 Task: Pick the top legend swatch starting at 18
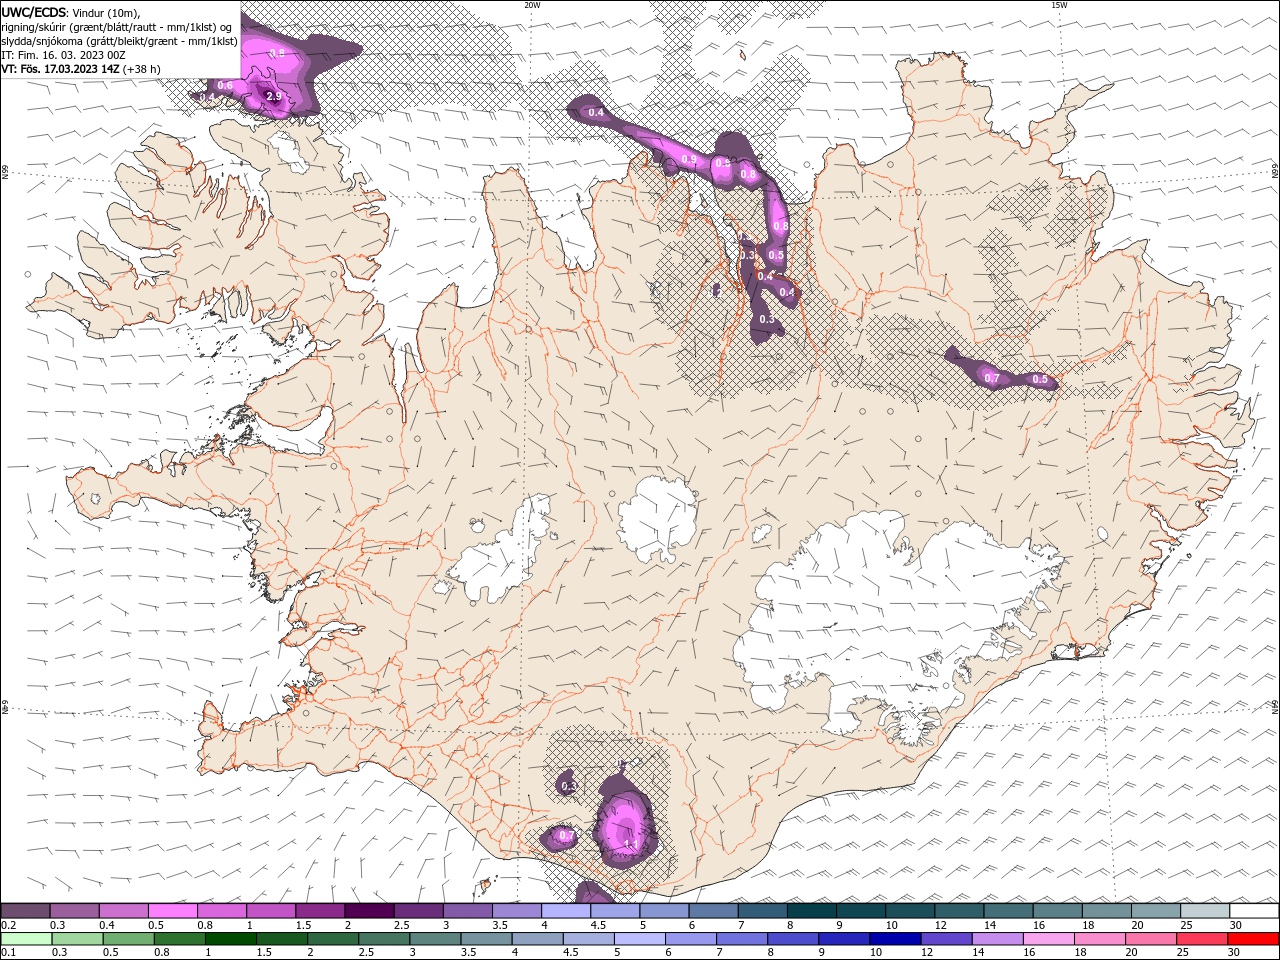point(1106,911)
